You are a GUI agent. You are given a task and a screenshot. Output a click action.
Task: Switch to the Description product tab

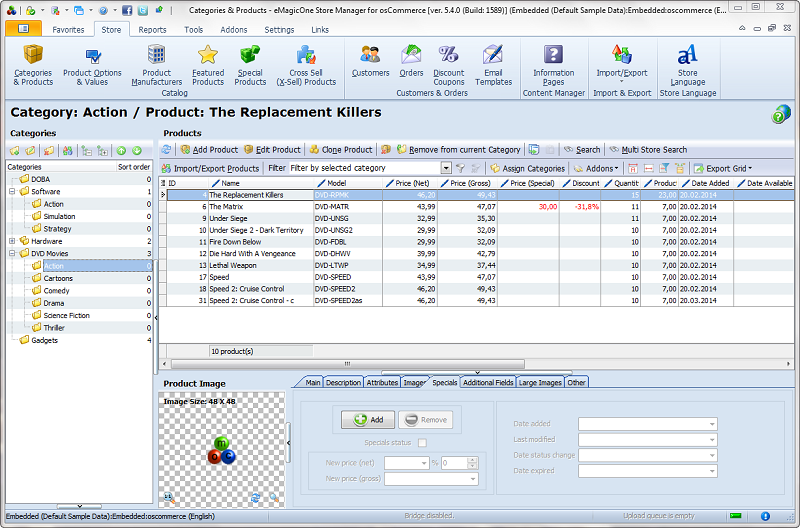(343, 383)
